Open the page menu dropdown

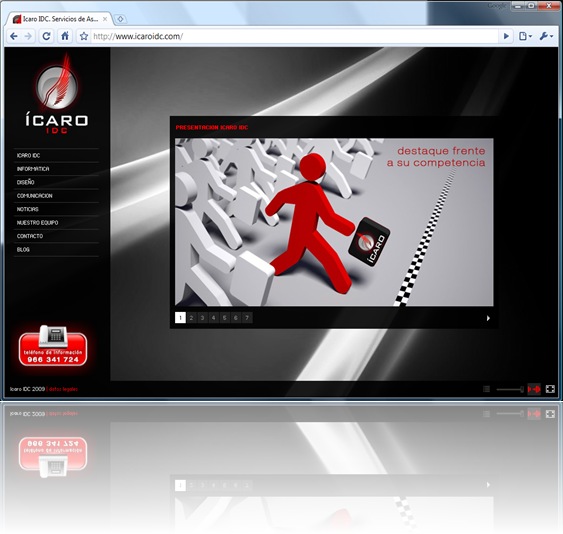point(525,36)
